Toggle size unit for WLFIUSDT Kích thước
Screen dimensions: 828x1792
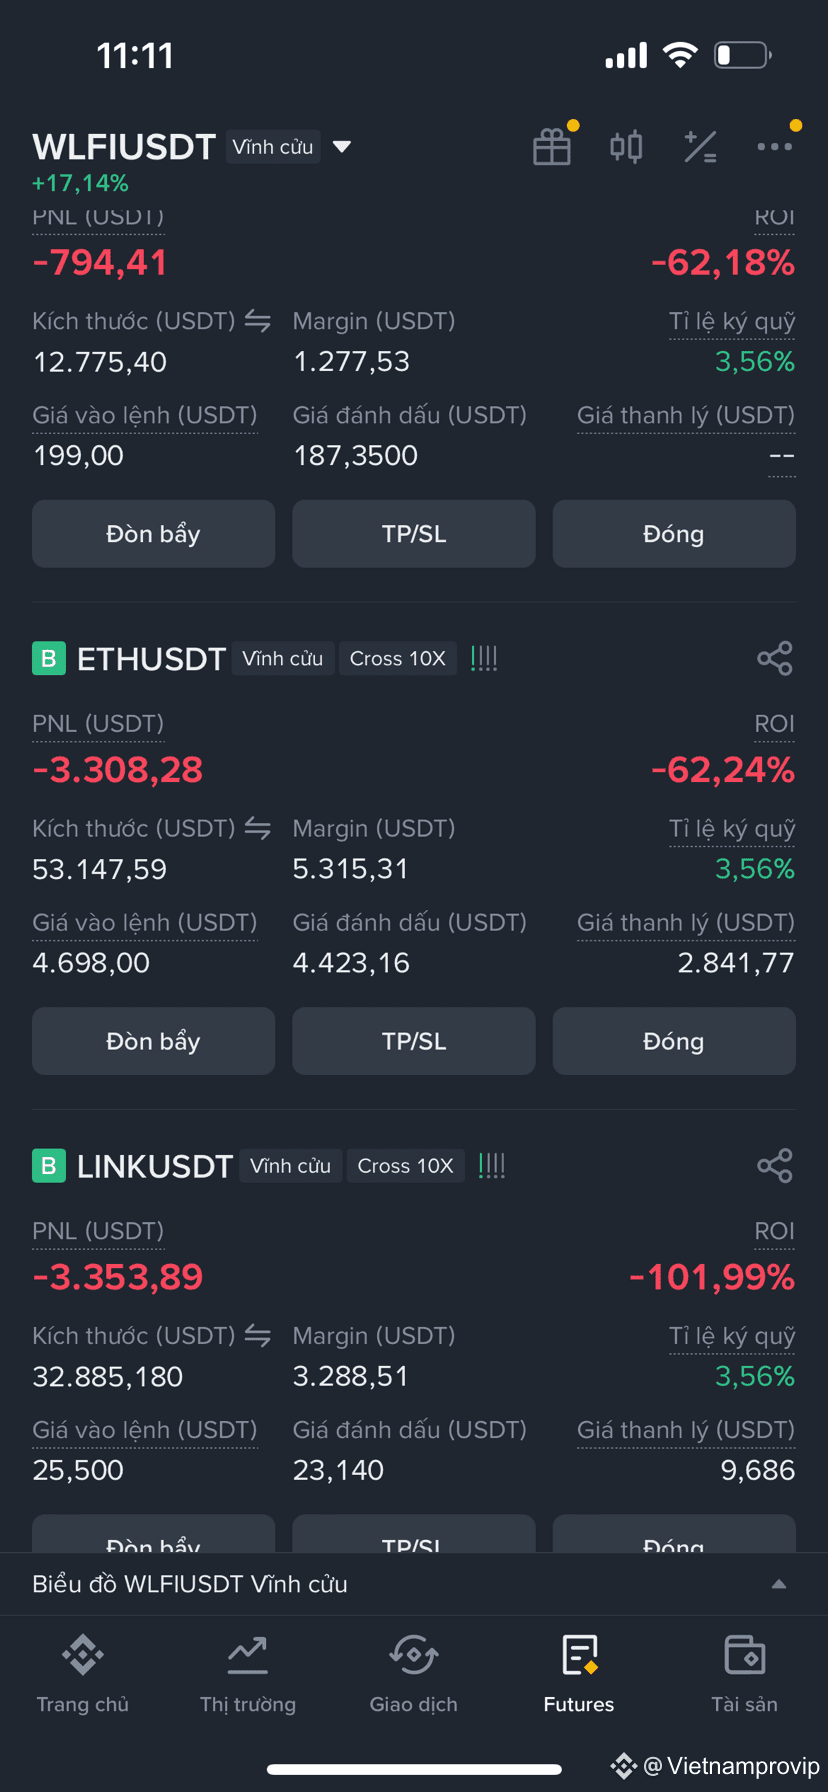coord(258,321)
